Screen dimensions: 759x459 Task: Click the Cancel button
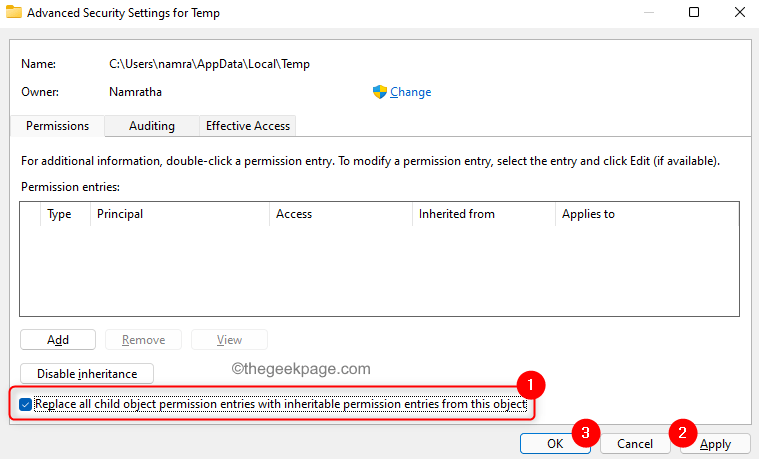(635, 444)
